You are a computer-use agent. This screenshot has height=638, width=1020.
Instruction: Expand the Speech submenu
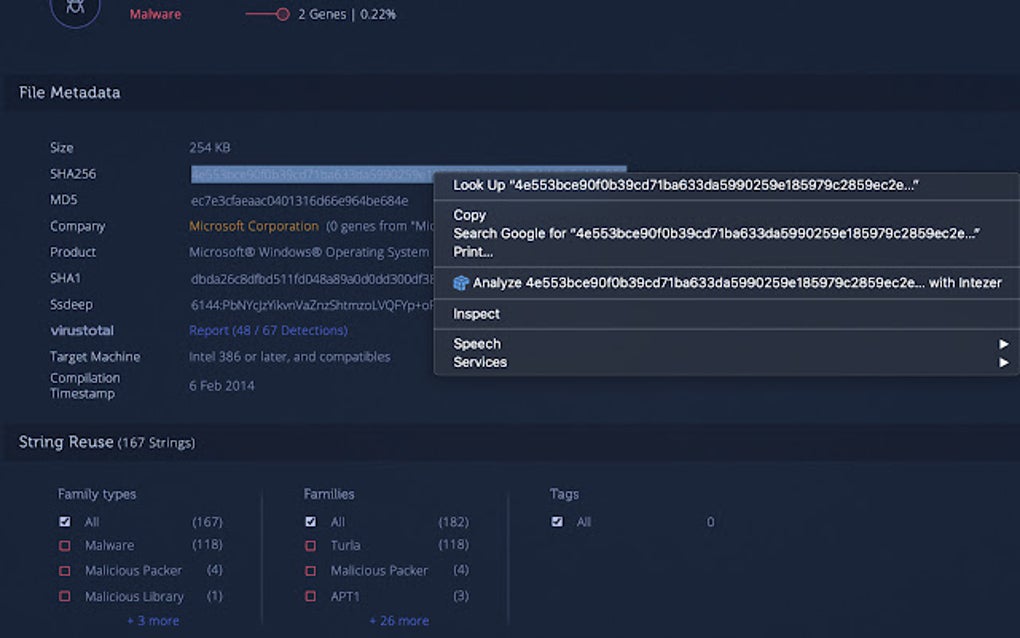[x=476, y=343]
